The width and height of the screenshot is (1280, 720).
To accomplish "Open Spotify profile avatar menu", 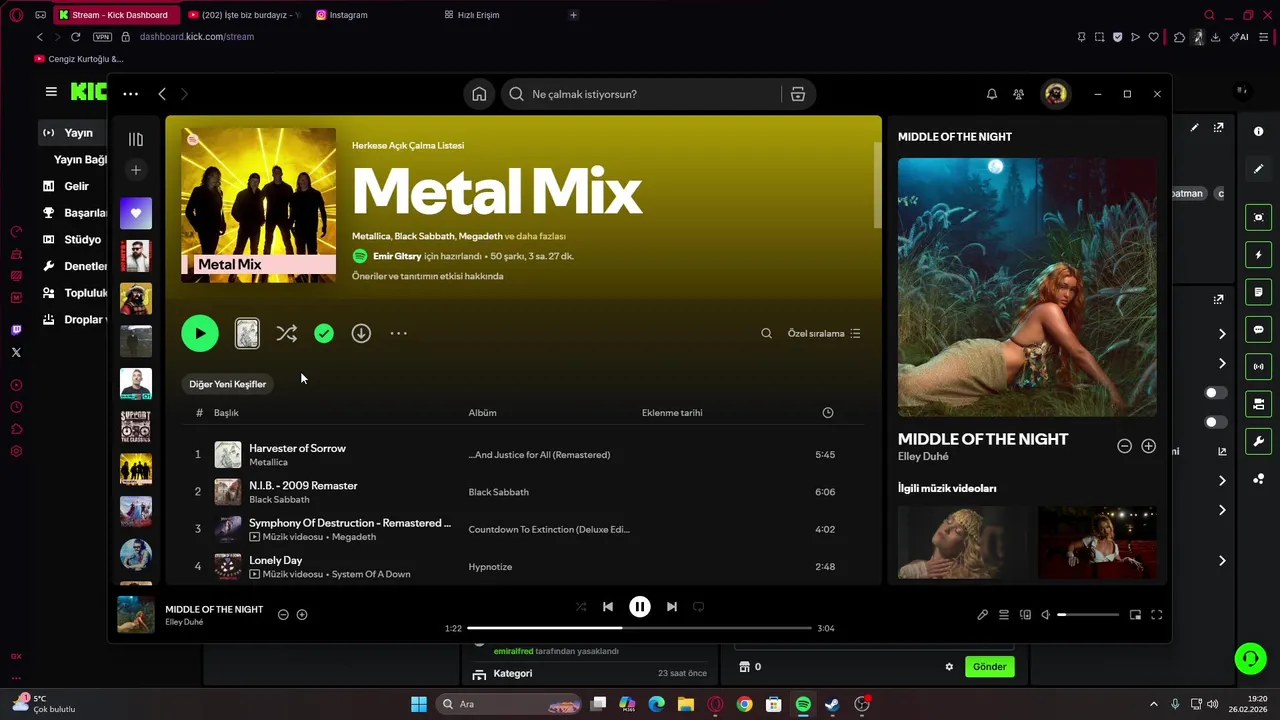I will pos(1055,94).
